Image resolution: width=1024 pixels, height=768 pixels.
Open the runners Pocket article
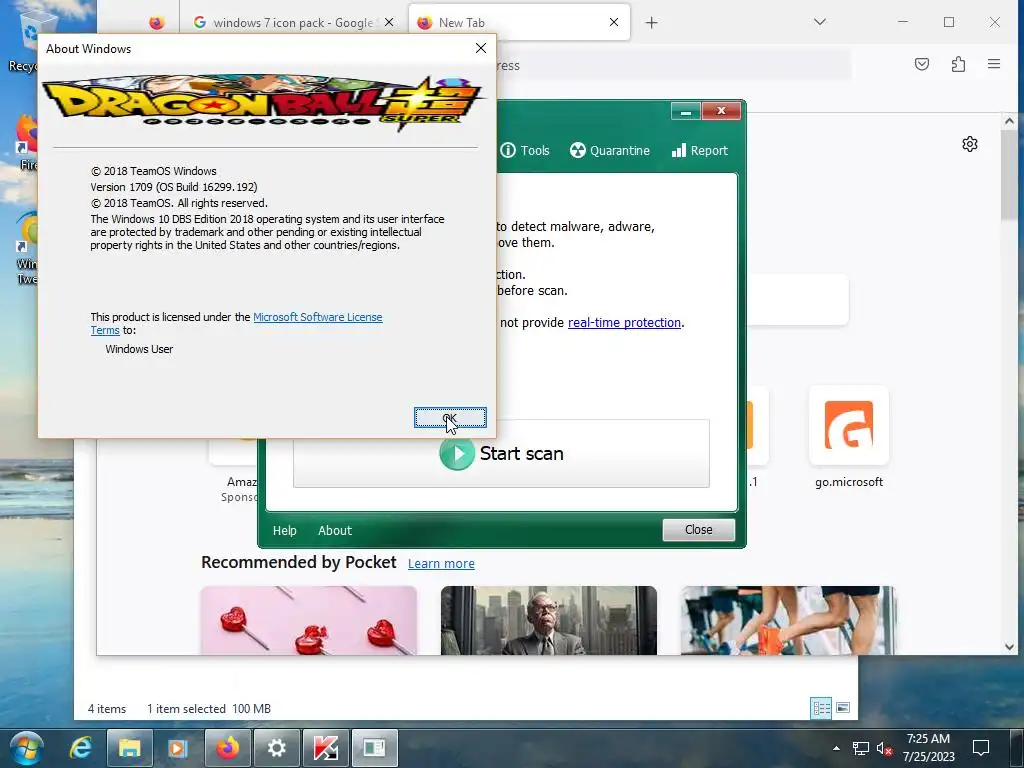click(788, 620)
